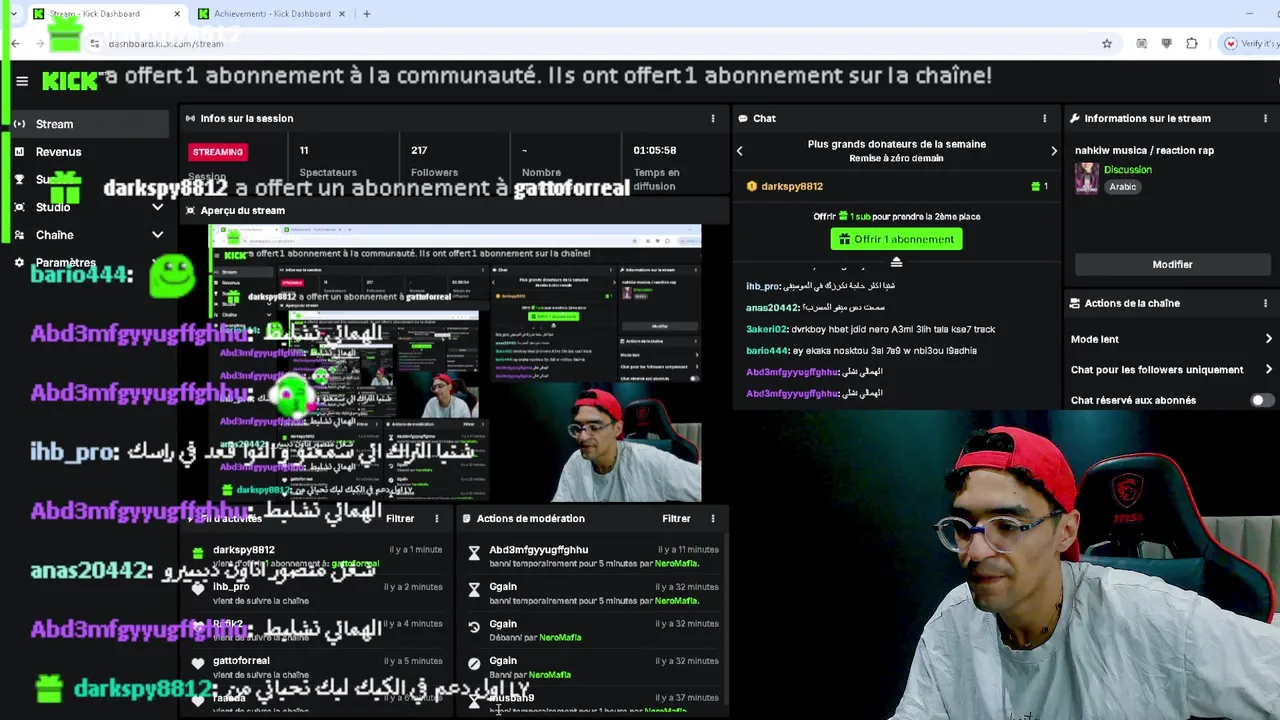Click the STREAMING status badge

[x=218, y=152]
